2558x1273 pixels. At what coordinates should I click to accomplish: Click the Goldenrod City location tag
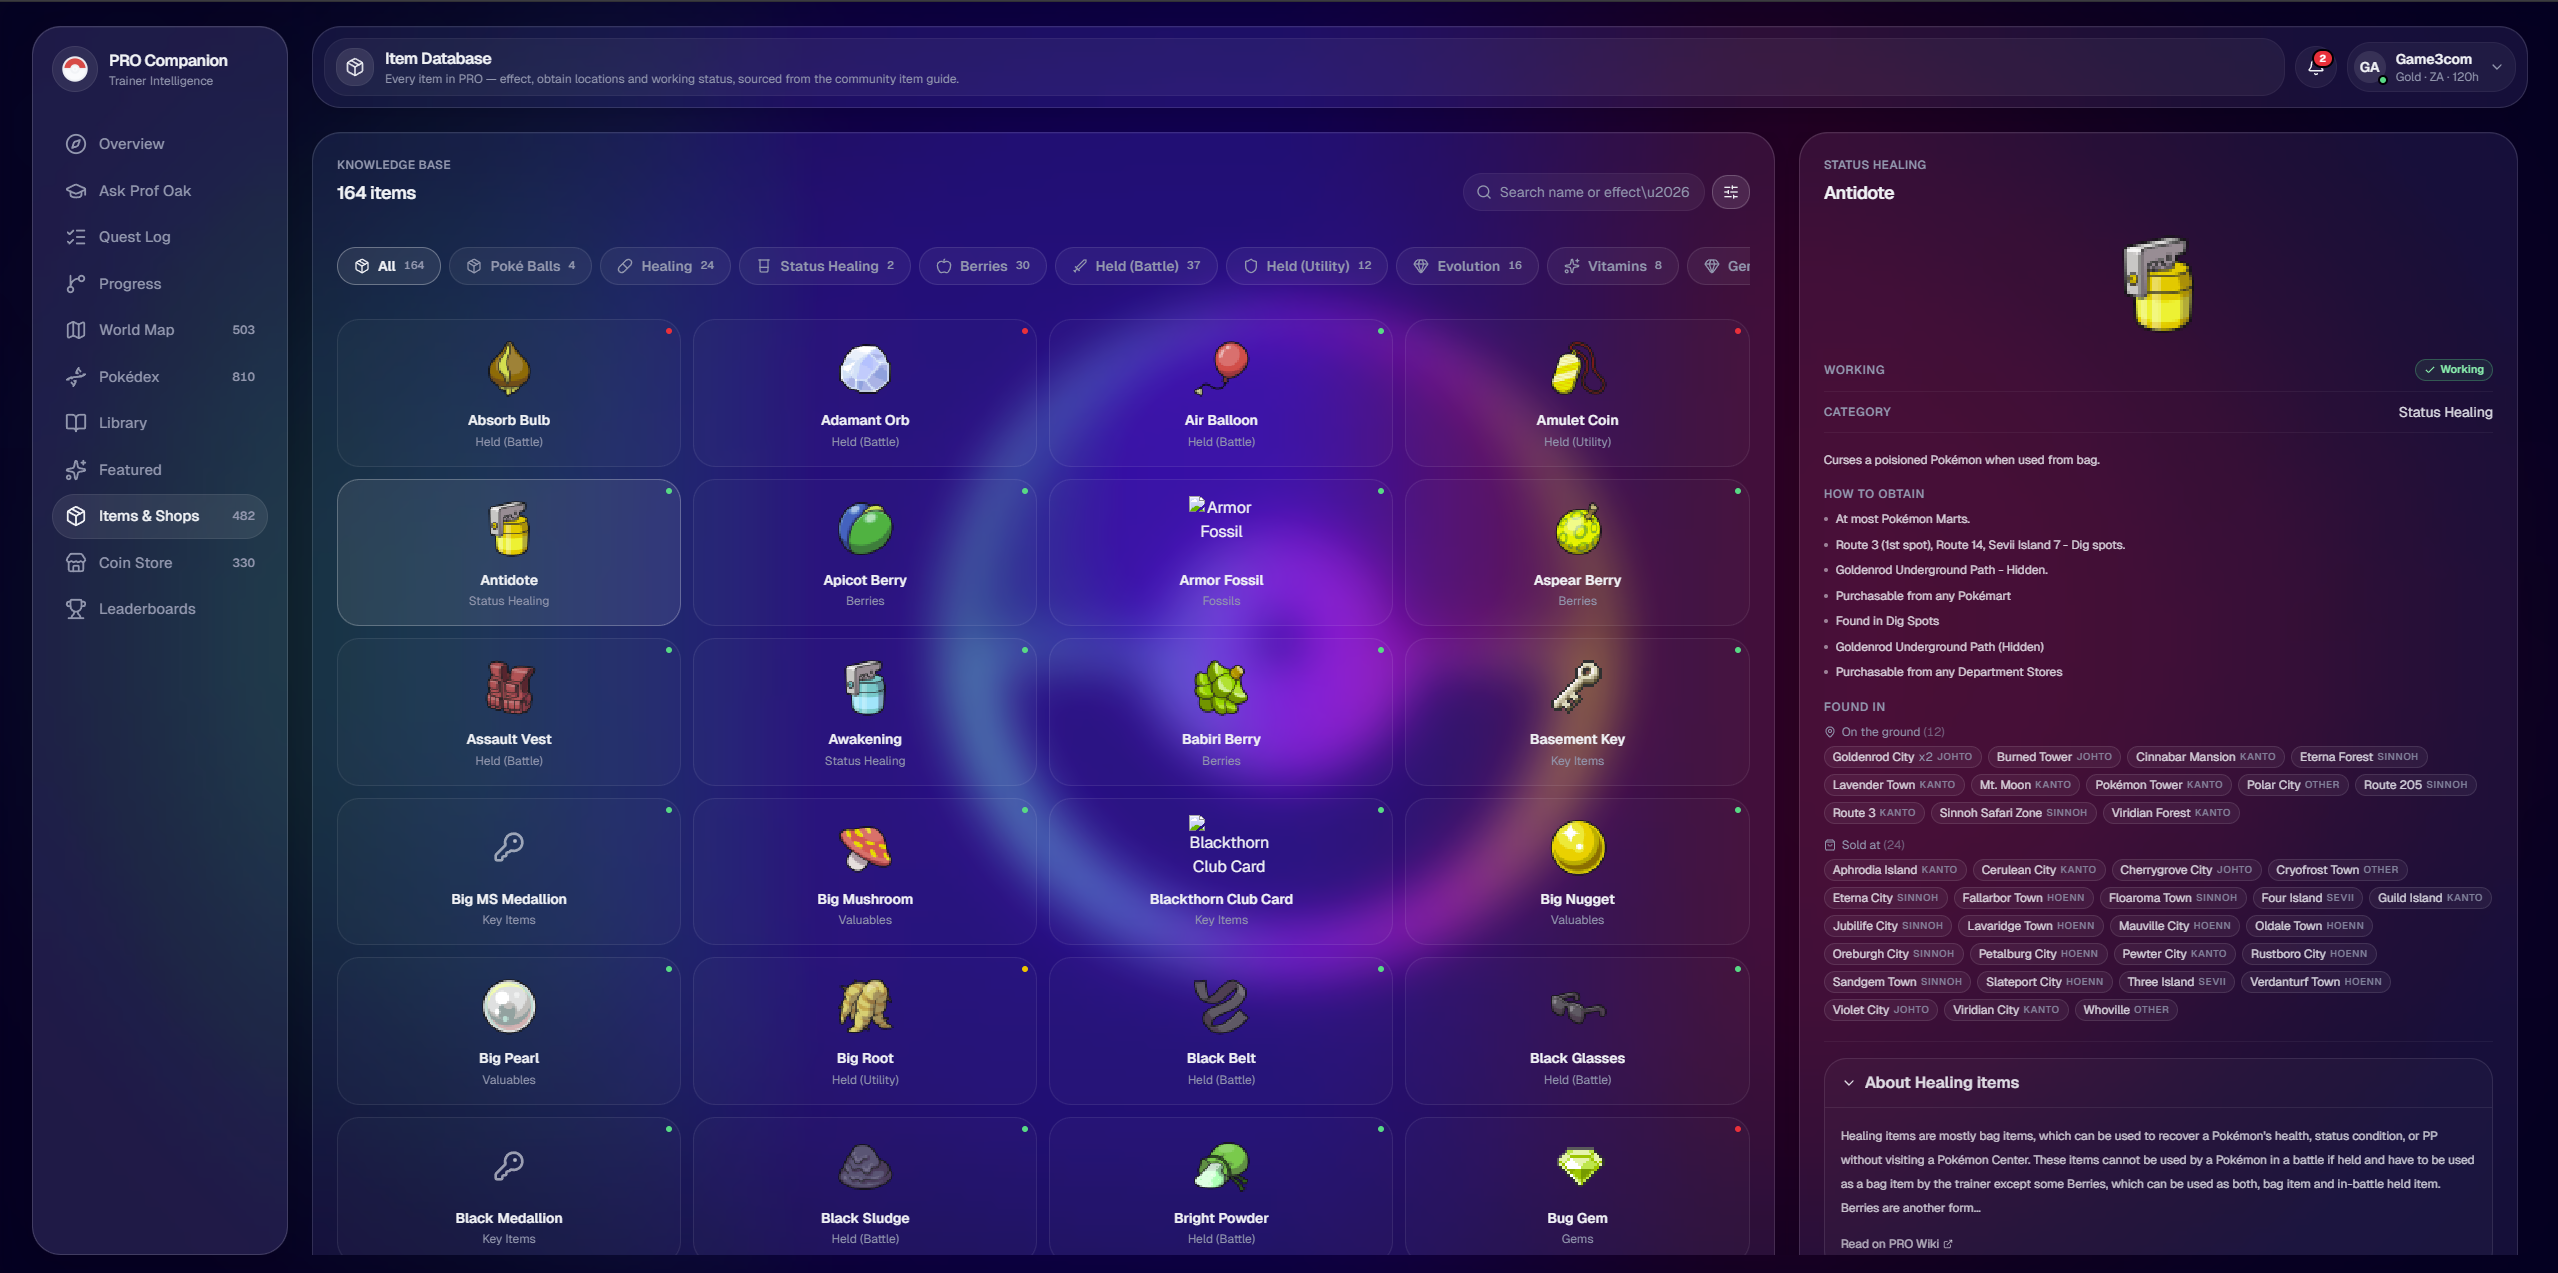click(x=1901, y=757)
